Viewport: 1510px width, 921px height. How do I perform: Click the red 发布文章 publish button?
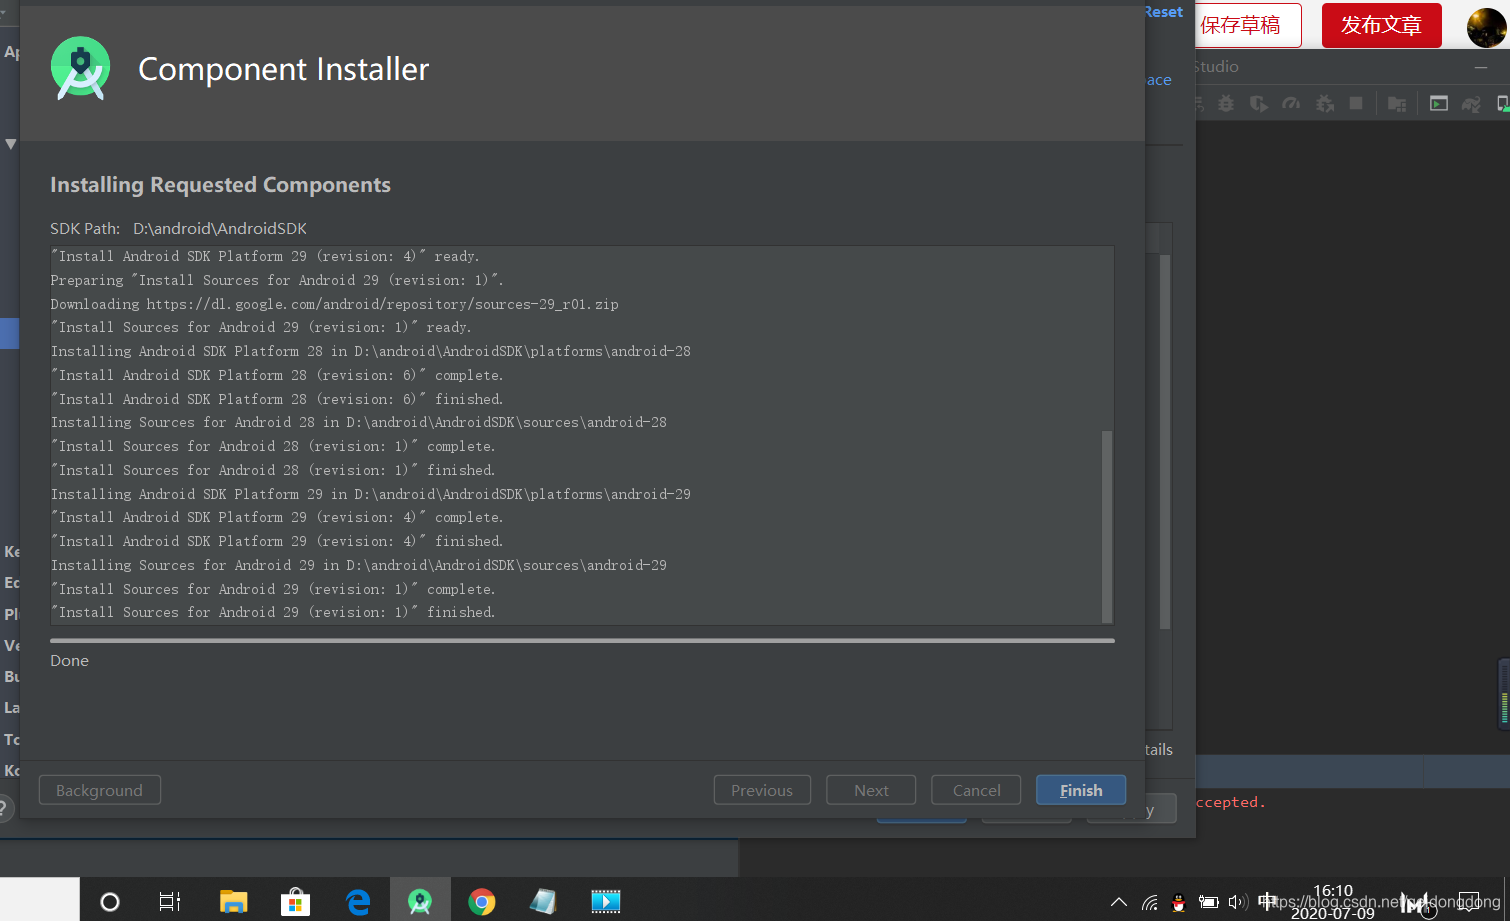(x=1381, y=25)
